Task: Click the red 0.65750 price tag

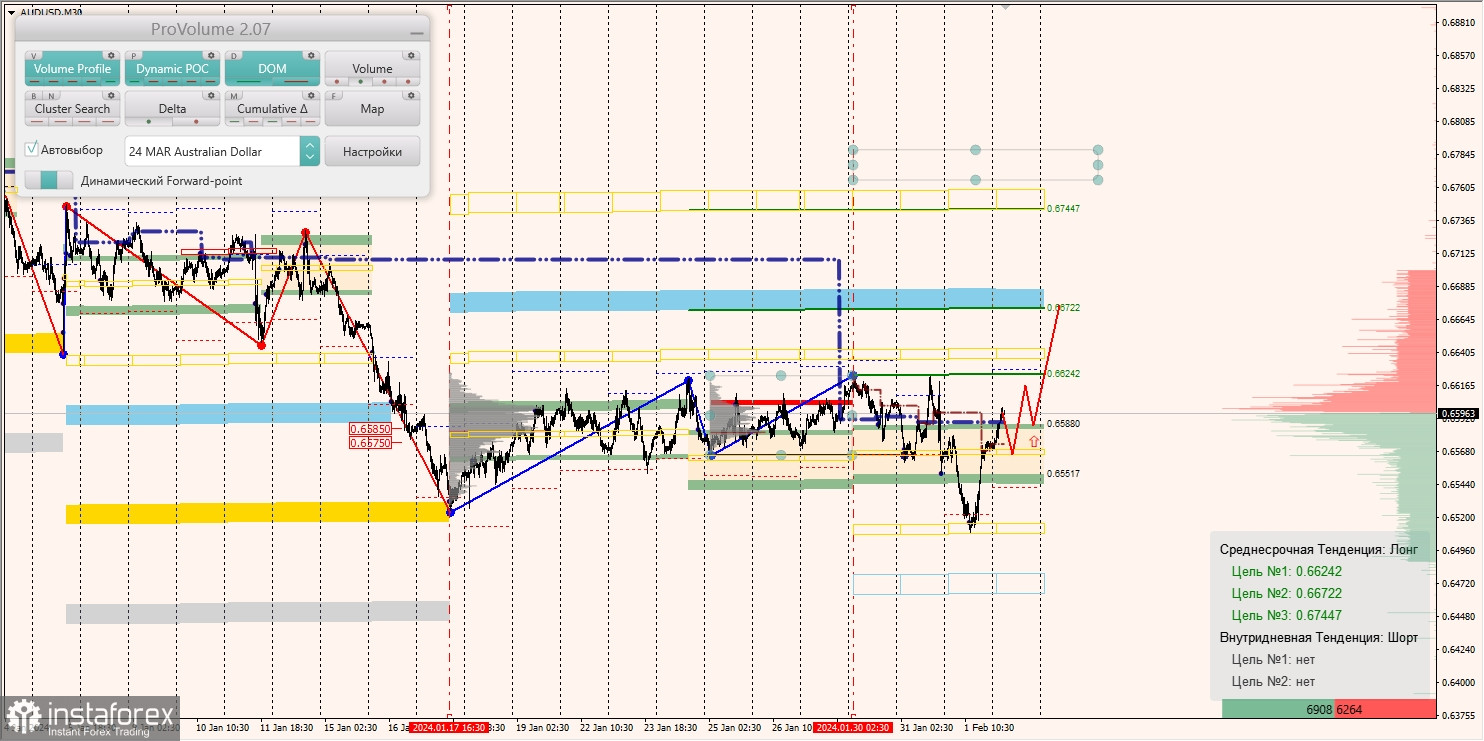Action: pos(368,441)
